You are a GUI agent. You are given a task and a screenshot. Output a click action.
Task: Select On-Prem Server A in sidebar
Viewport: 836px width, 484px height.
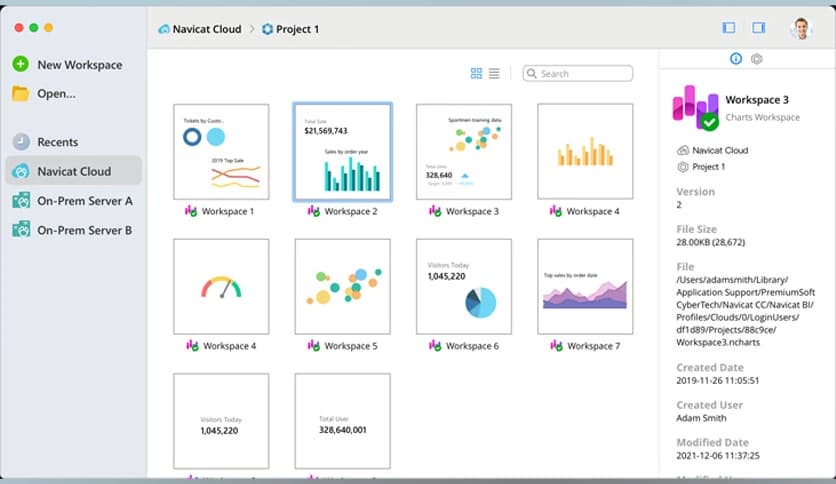[x=84, y=201]
